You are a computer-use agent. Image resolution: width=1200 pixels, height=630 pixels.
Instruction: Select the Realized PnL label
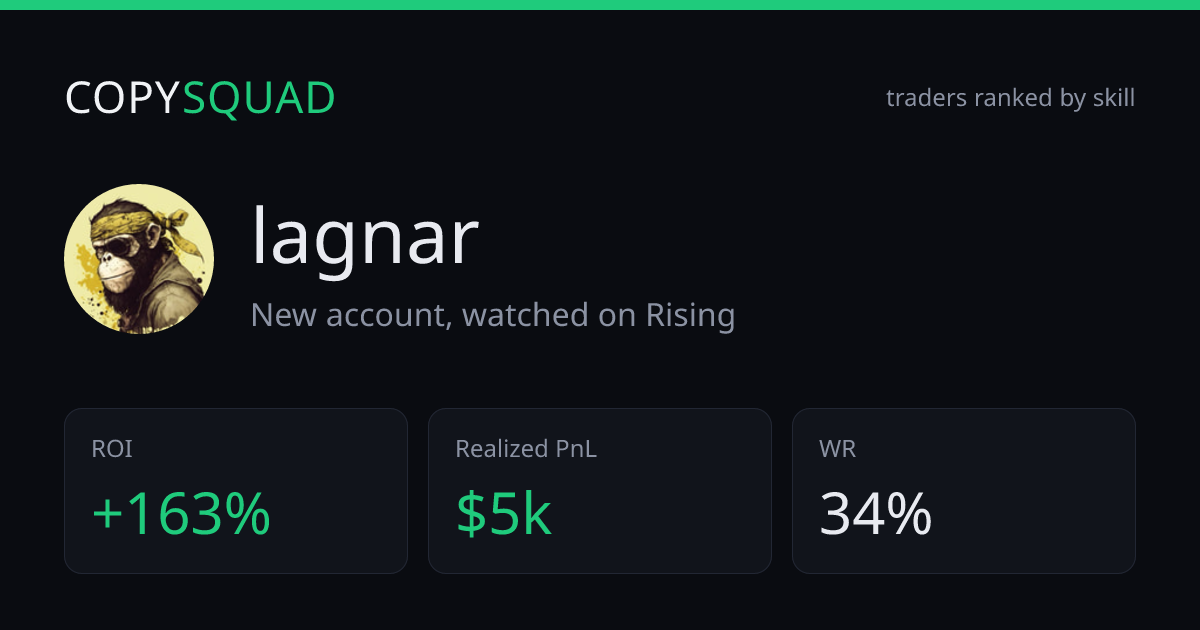coord(526,450)
